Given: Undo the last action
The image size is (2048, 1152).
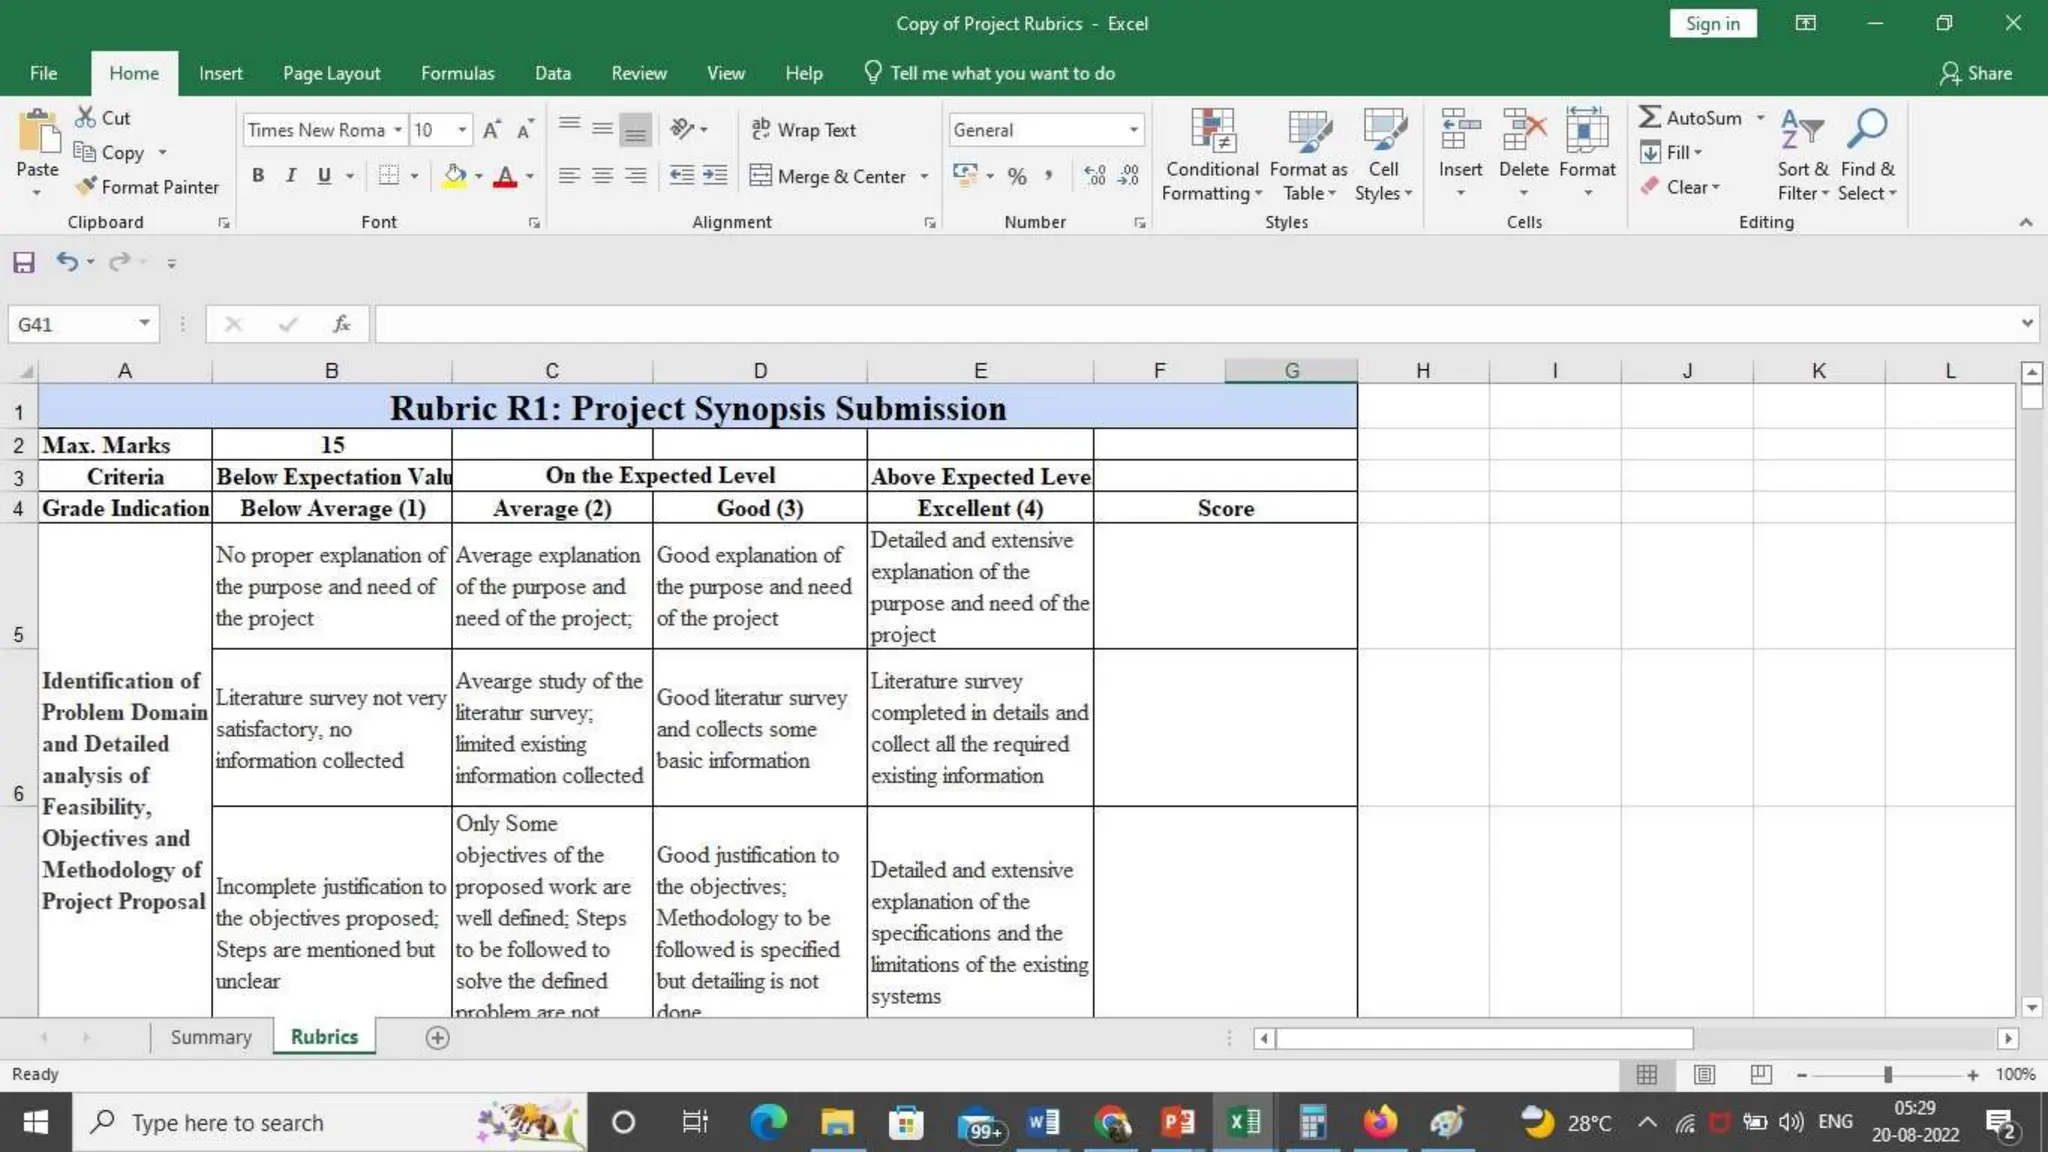Looking at the screenshot, I should pyautogui.click(x=67, y=262).
